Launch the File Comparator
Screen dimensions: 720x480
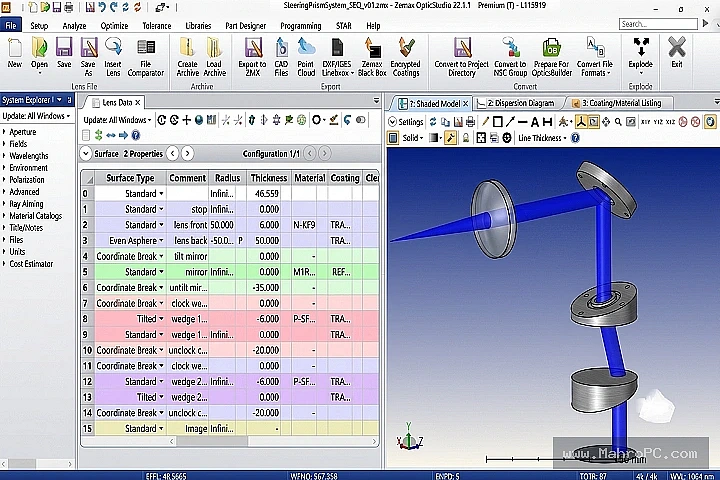146,57
